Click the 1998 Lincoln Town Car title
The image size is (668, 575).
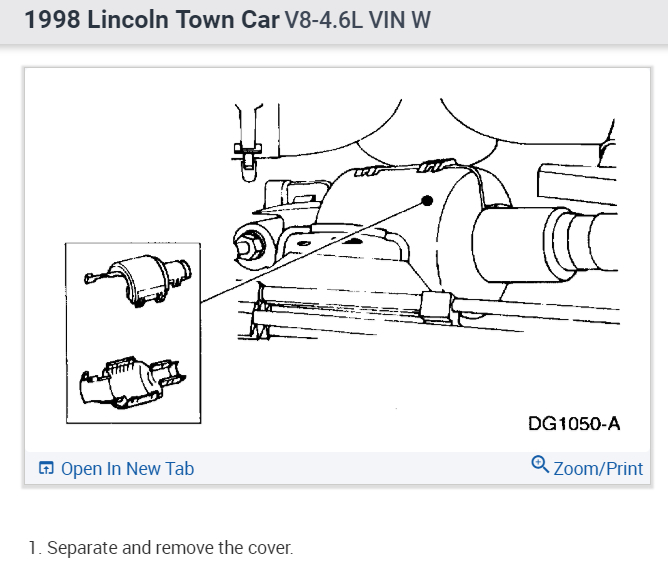point(152,20)
